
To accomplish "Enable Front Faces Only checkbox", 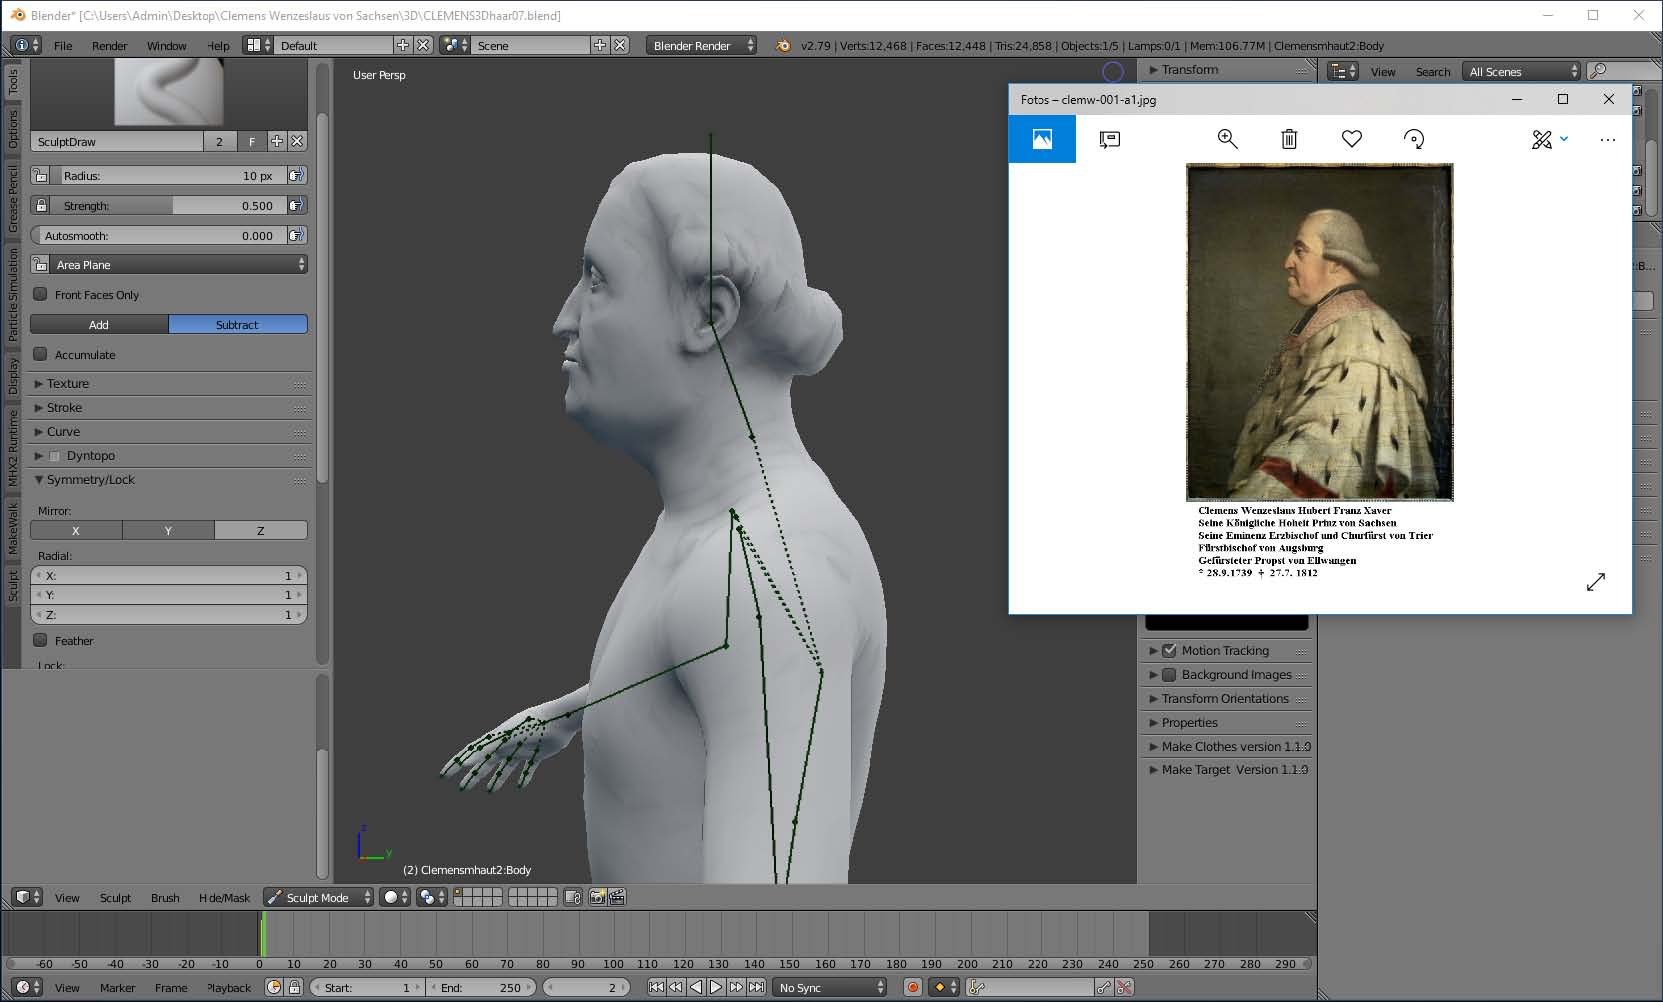I will [x=41, y=294].
